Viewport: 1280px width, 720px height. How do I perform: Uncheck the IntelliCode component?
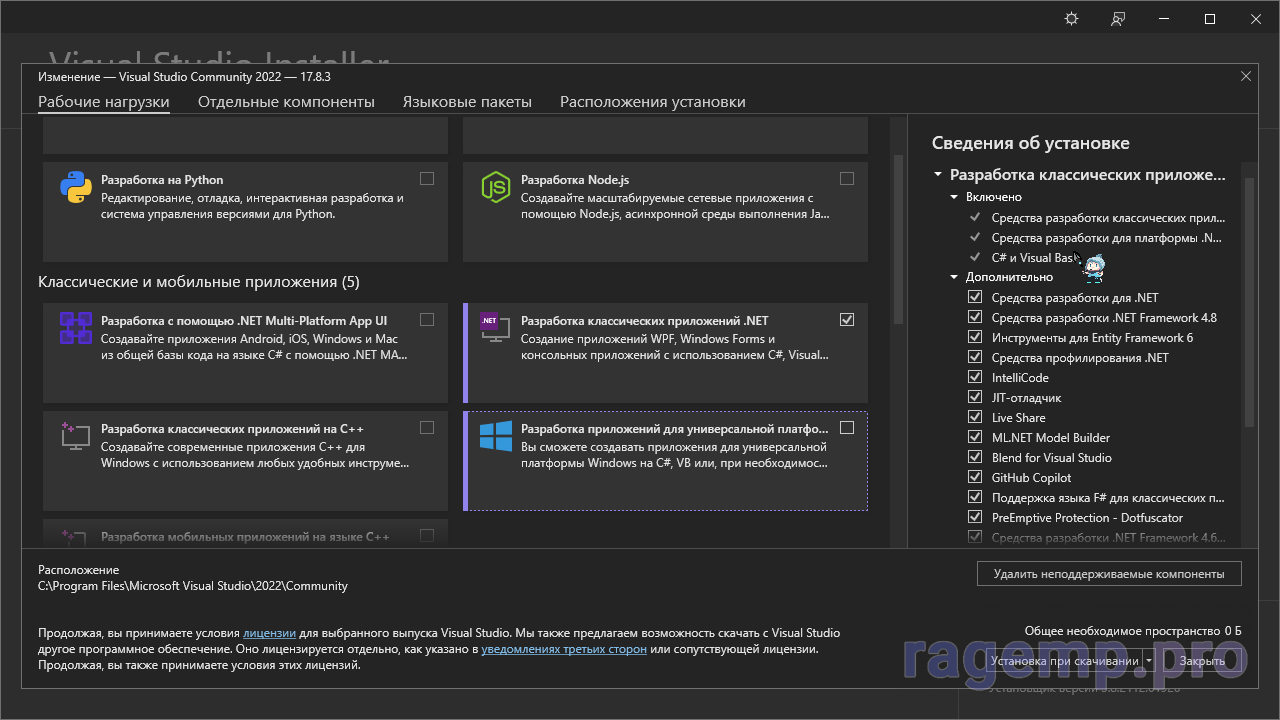click(975, 378)
